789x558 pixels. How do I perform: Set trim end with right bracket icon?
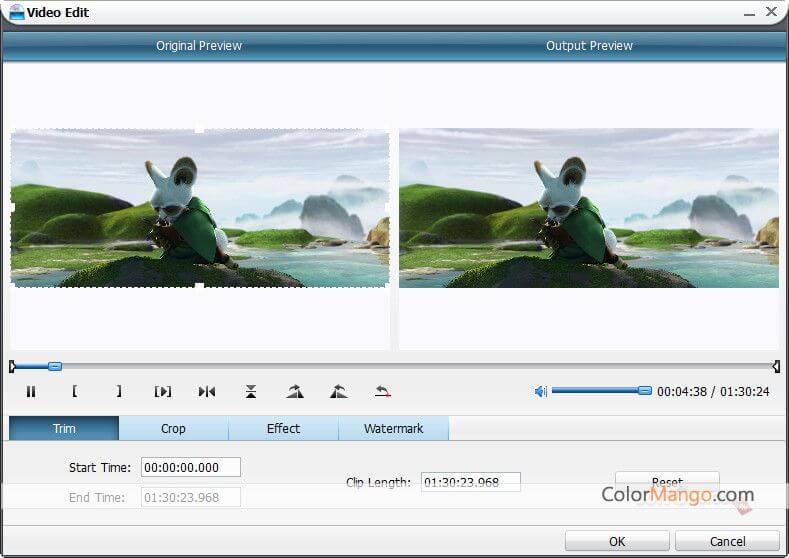pyautogui.click(x=119, y=392)
